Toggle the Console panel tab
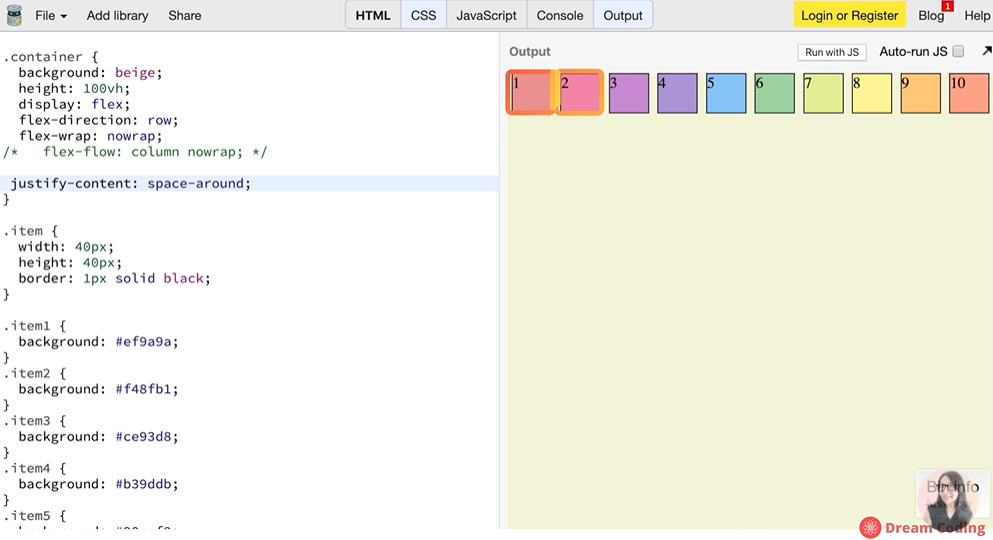993x540 pixels. pyautogui.click(x=560, y=15)
